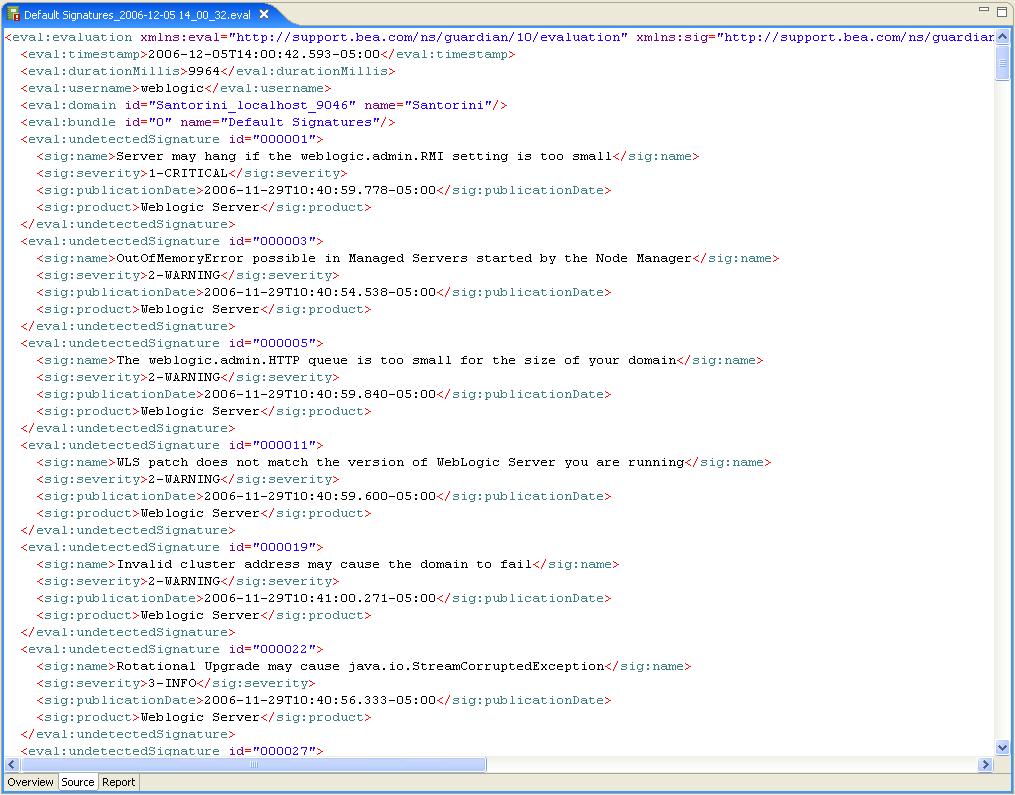This screenshot has width=1015, height=795.
Task: Click the vertical scrollbar down arrow
Action: 1002,748
